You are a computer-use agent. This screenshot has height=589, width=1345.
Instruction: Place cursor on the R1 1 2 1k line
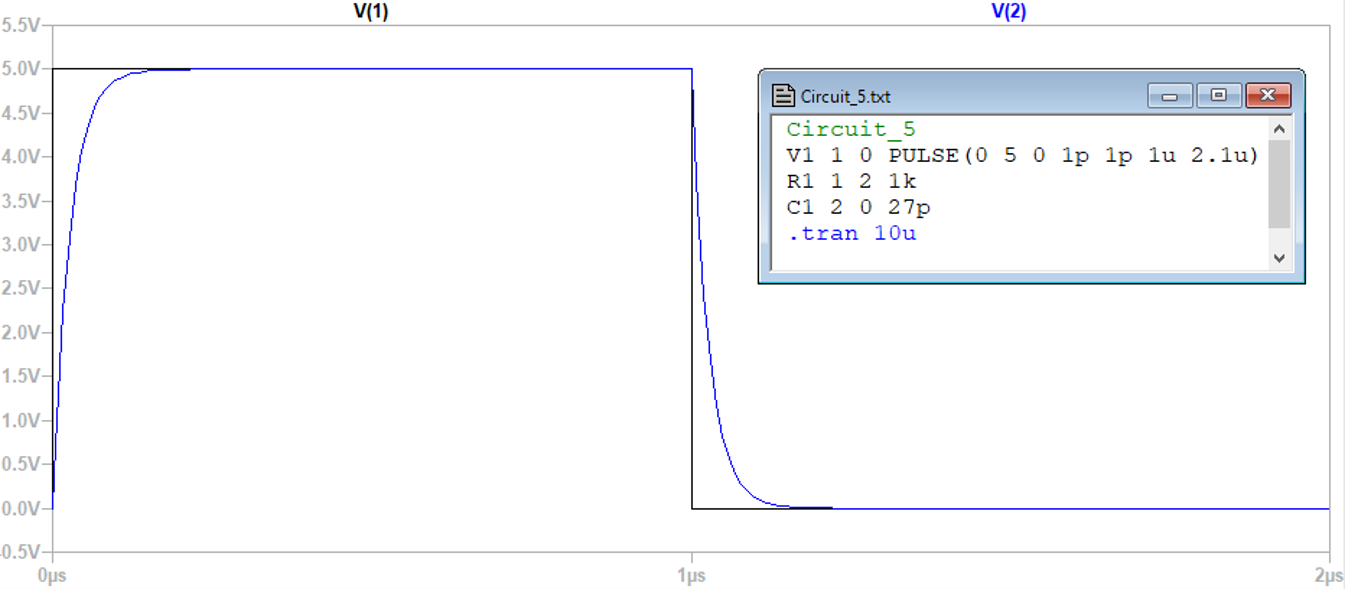(x=851, y=181)
